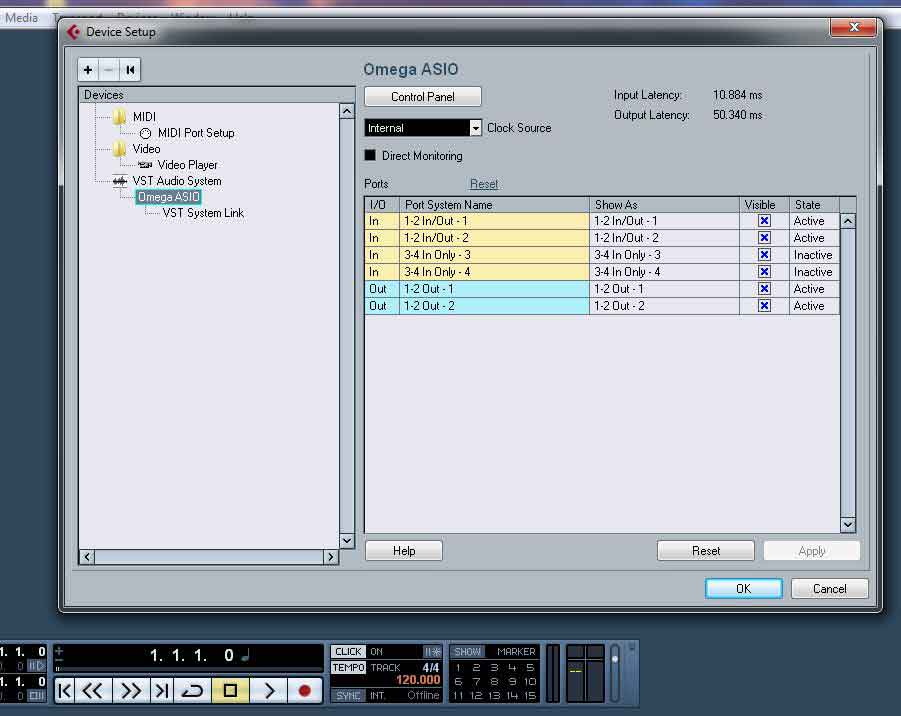901x716 pixels.
Task: Click the add device plus button
Action: coord(88,70)
